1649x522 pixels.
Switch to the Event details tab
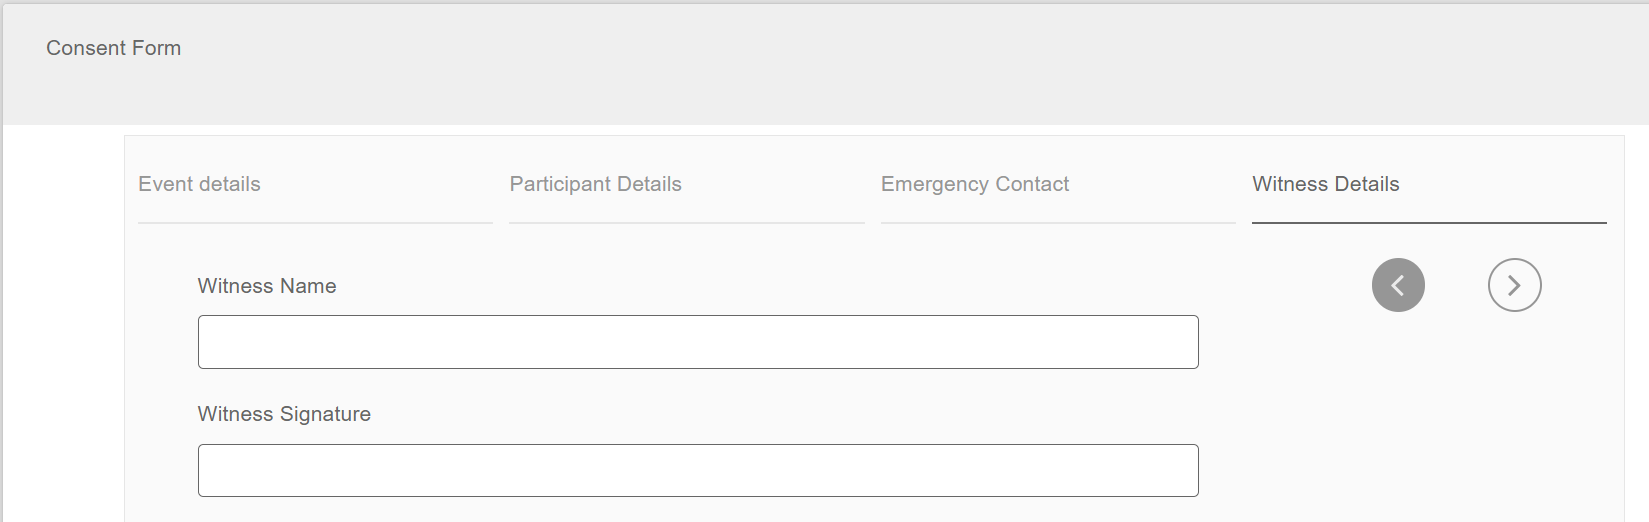199,184
